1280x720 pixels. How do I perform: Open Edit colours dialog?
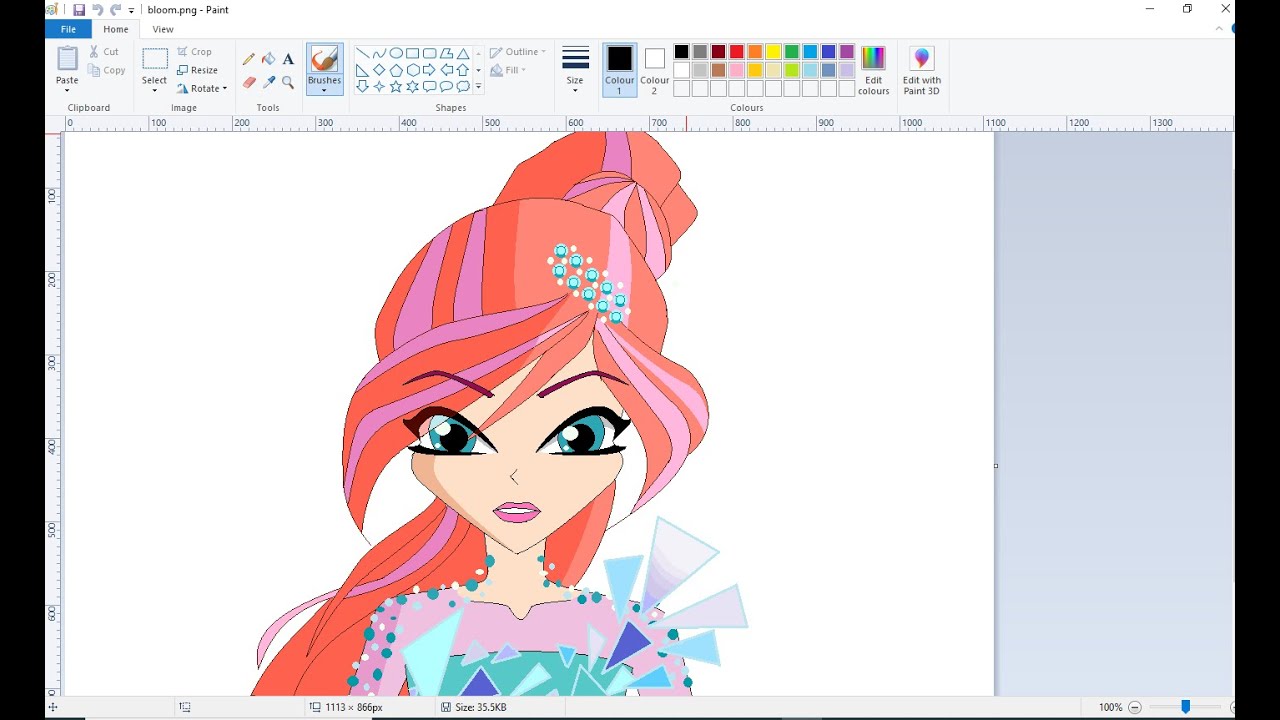(873, 70)
